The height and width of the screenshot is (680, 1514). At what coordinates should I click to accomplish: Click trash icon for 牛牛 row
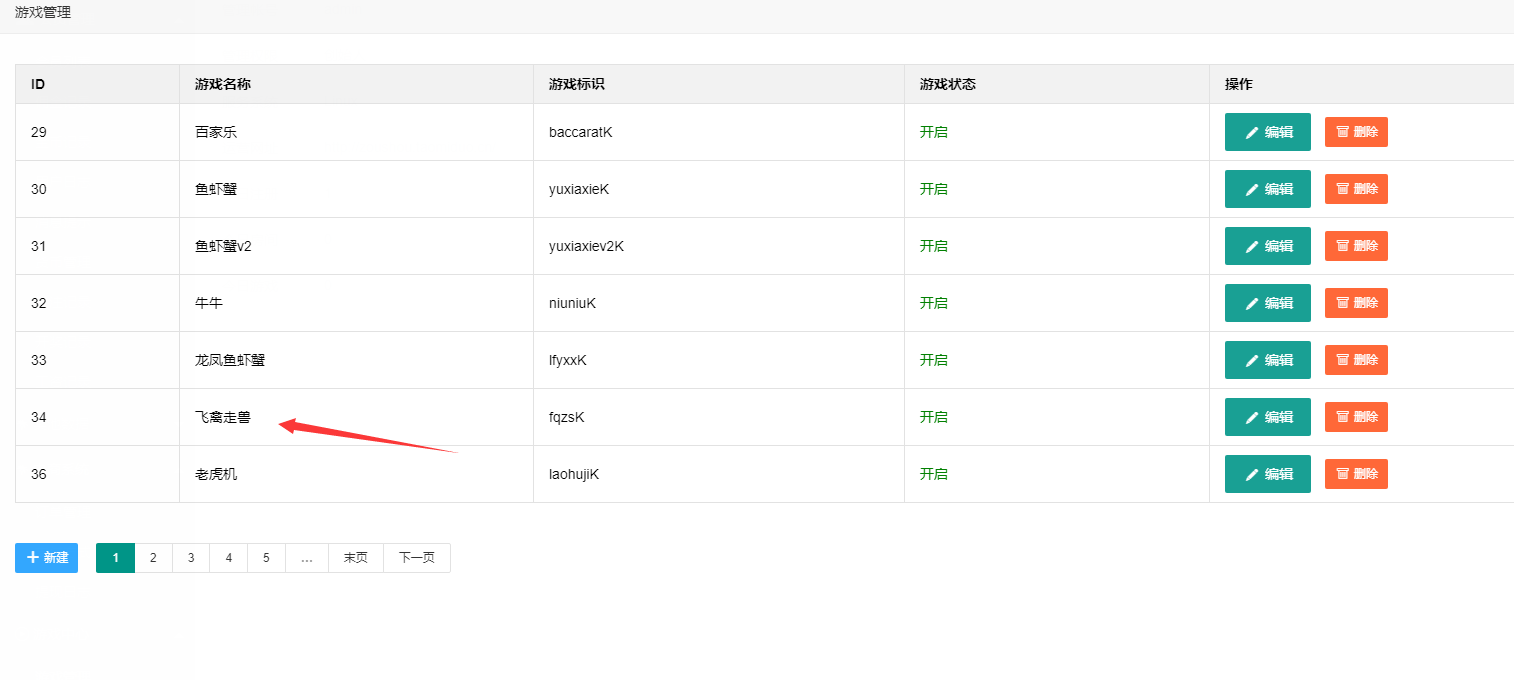click(x=1342, y=303)
